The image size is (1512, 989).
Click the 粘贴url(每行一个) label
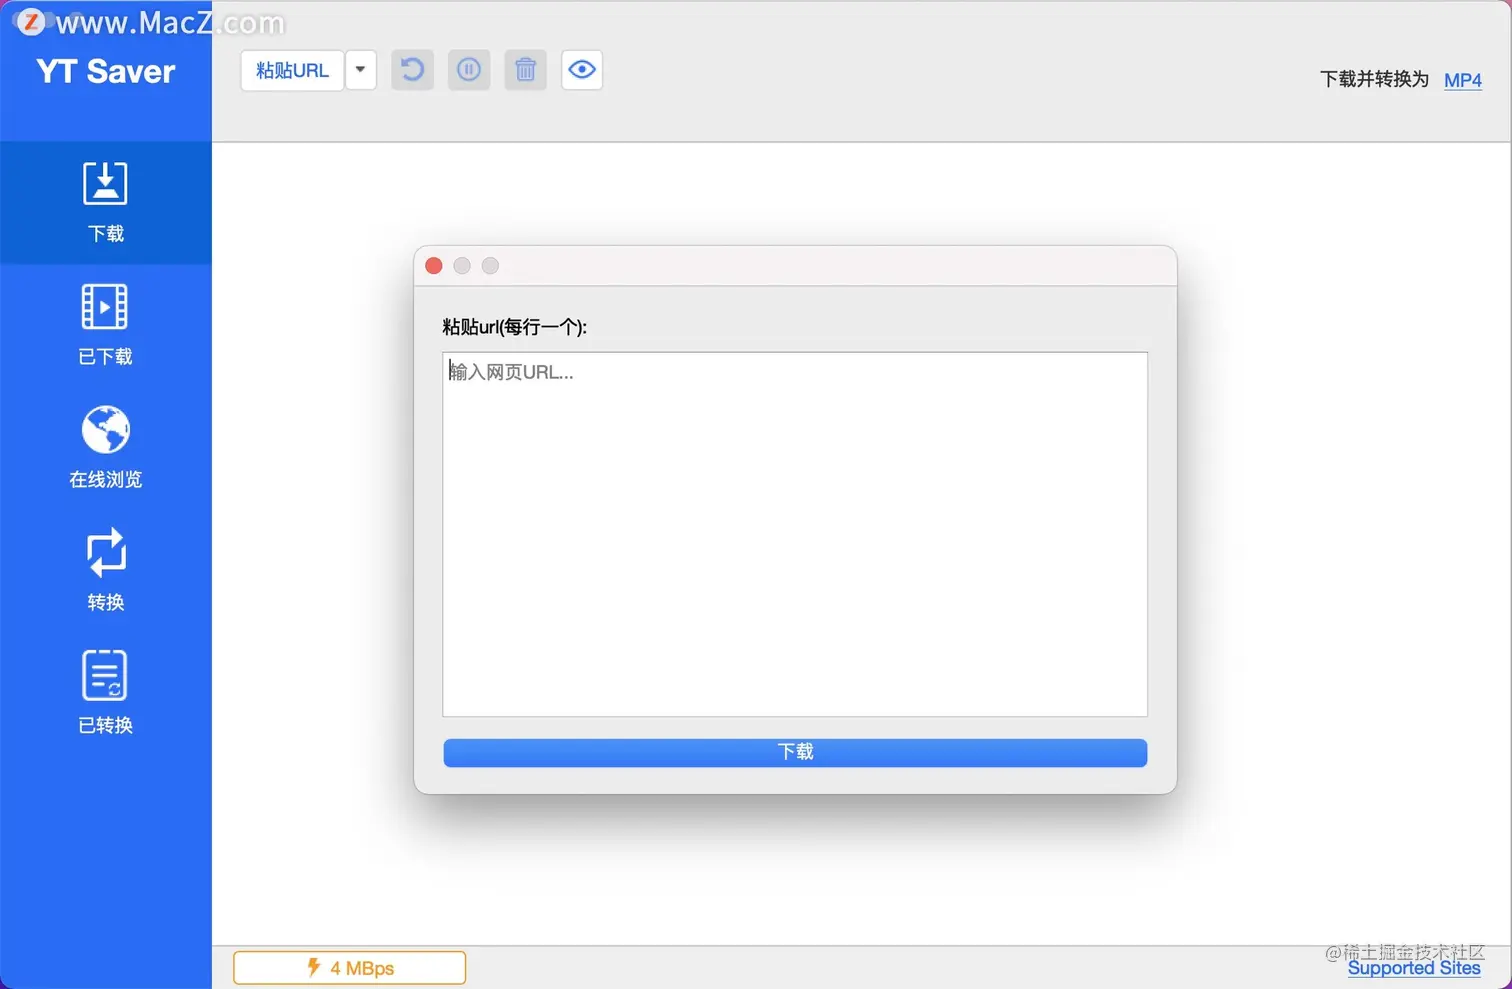[515, 327]
